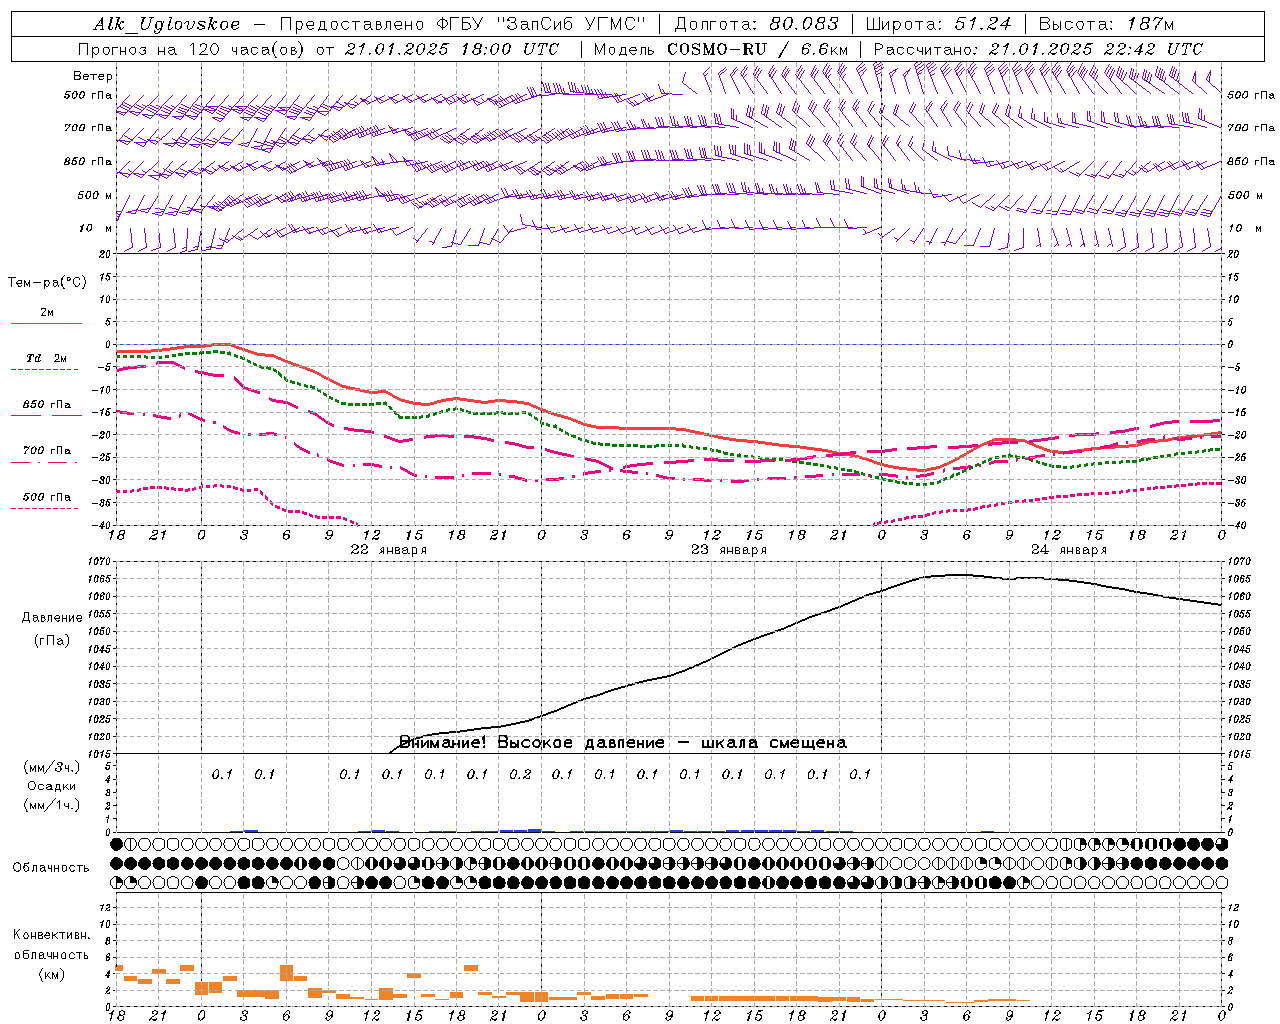
Task: Click the Td 2м legend entry
Action: pyautogui.click(x=47, y=358)
